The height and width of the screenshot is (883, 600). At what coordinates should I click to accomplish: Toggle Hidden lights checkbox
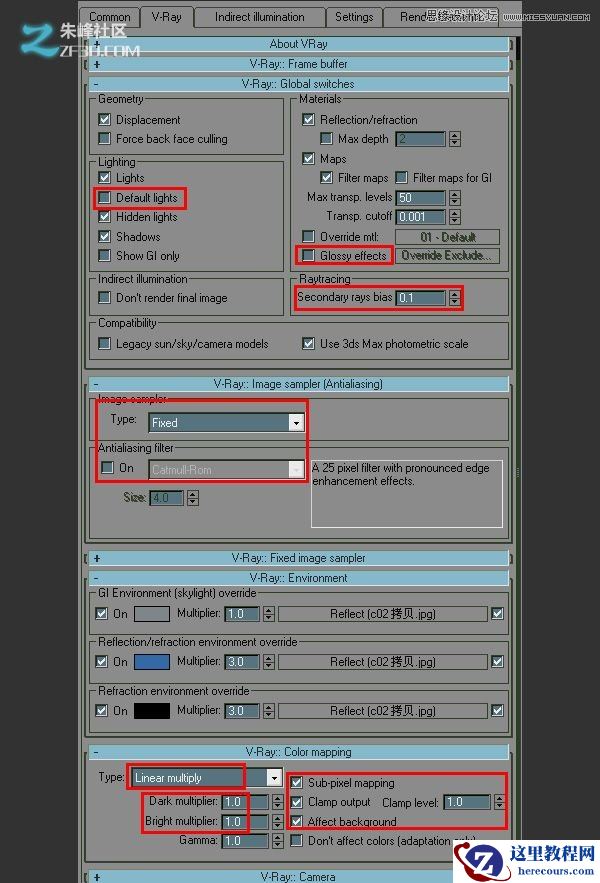(104, 217)
